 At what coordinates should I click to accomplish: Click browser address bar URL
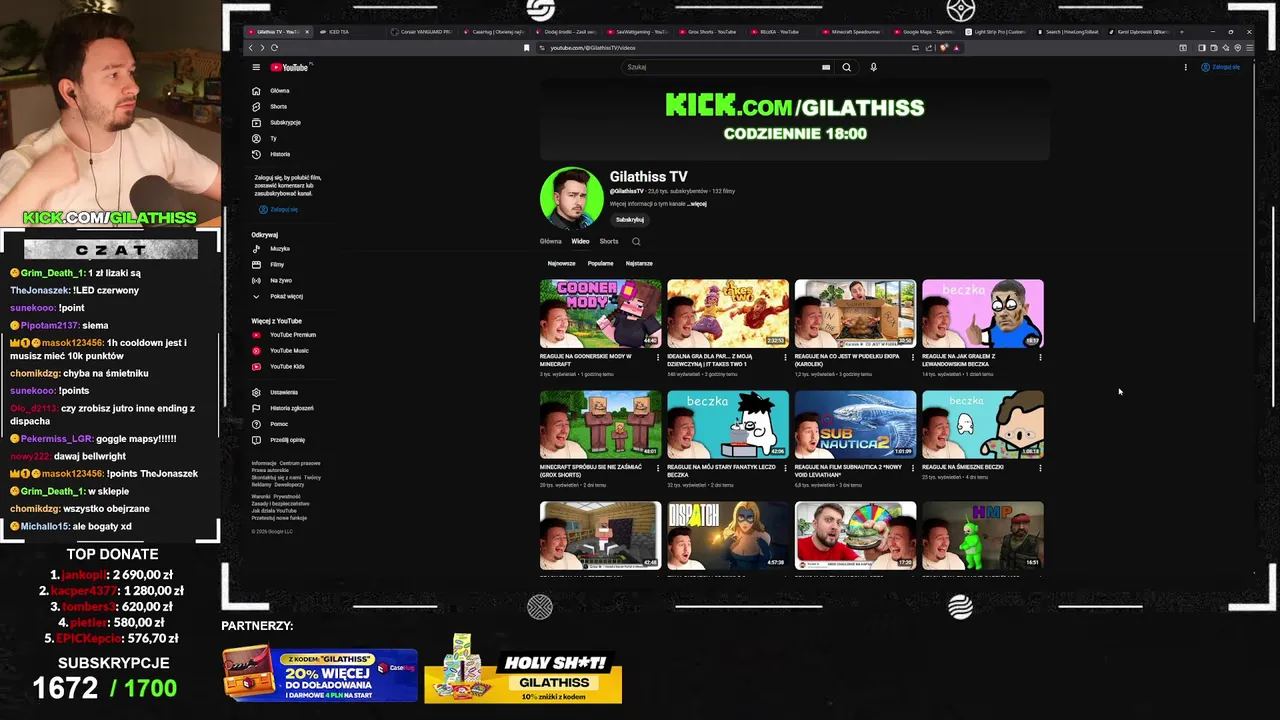pos(592,48)
